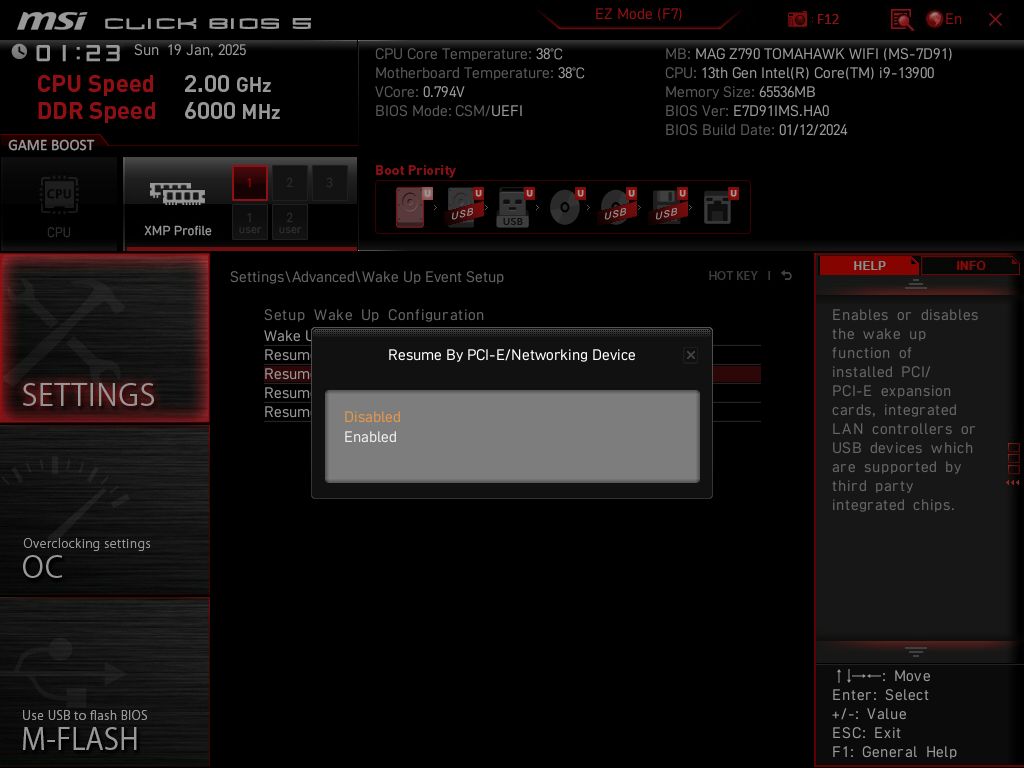
Task: Change language via the En globe icon
Action: point(944,20)
